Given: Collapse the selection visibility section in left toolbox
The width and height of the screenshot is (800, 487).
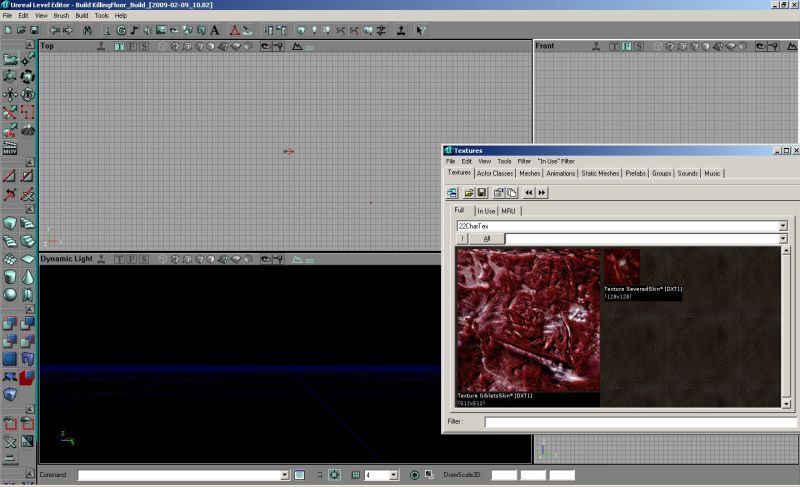Looking at the screenshot, I should tap(30, 409).
